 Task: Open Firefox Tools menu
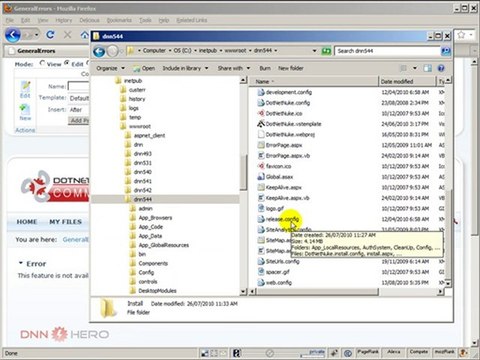pos(145,20)
